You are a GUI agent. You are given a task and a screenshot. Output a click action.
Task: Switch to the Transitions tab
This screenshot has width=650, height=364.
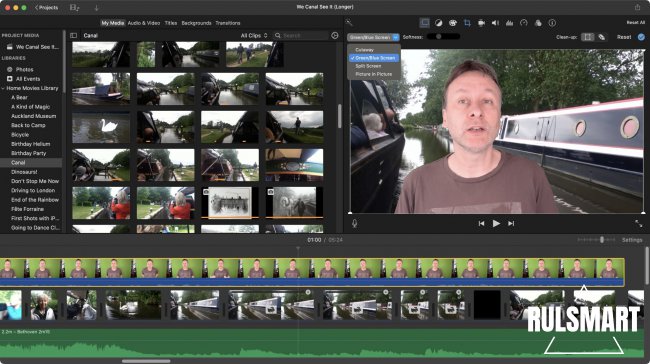[x=228, y=23]
